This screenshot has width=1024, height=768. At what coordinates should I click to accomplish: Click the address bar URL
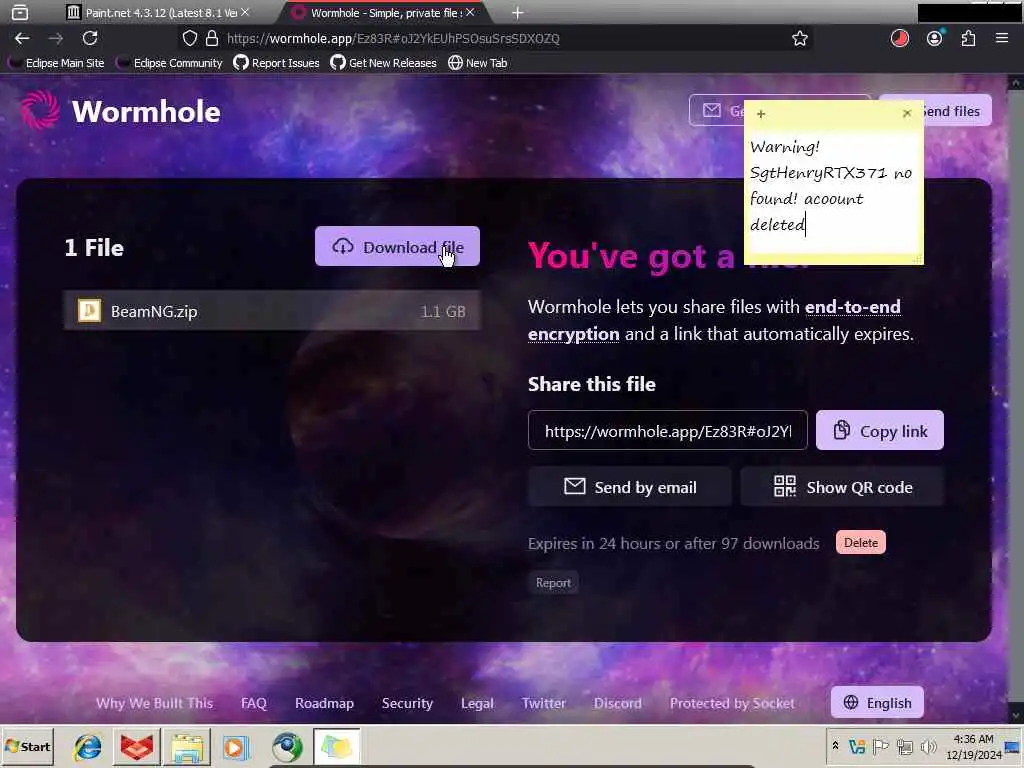point(393,39)
